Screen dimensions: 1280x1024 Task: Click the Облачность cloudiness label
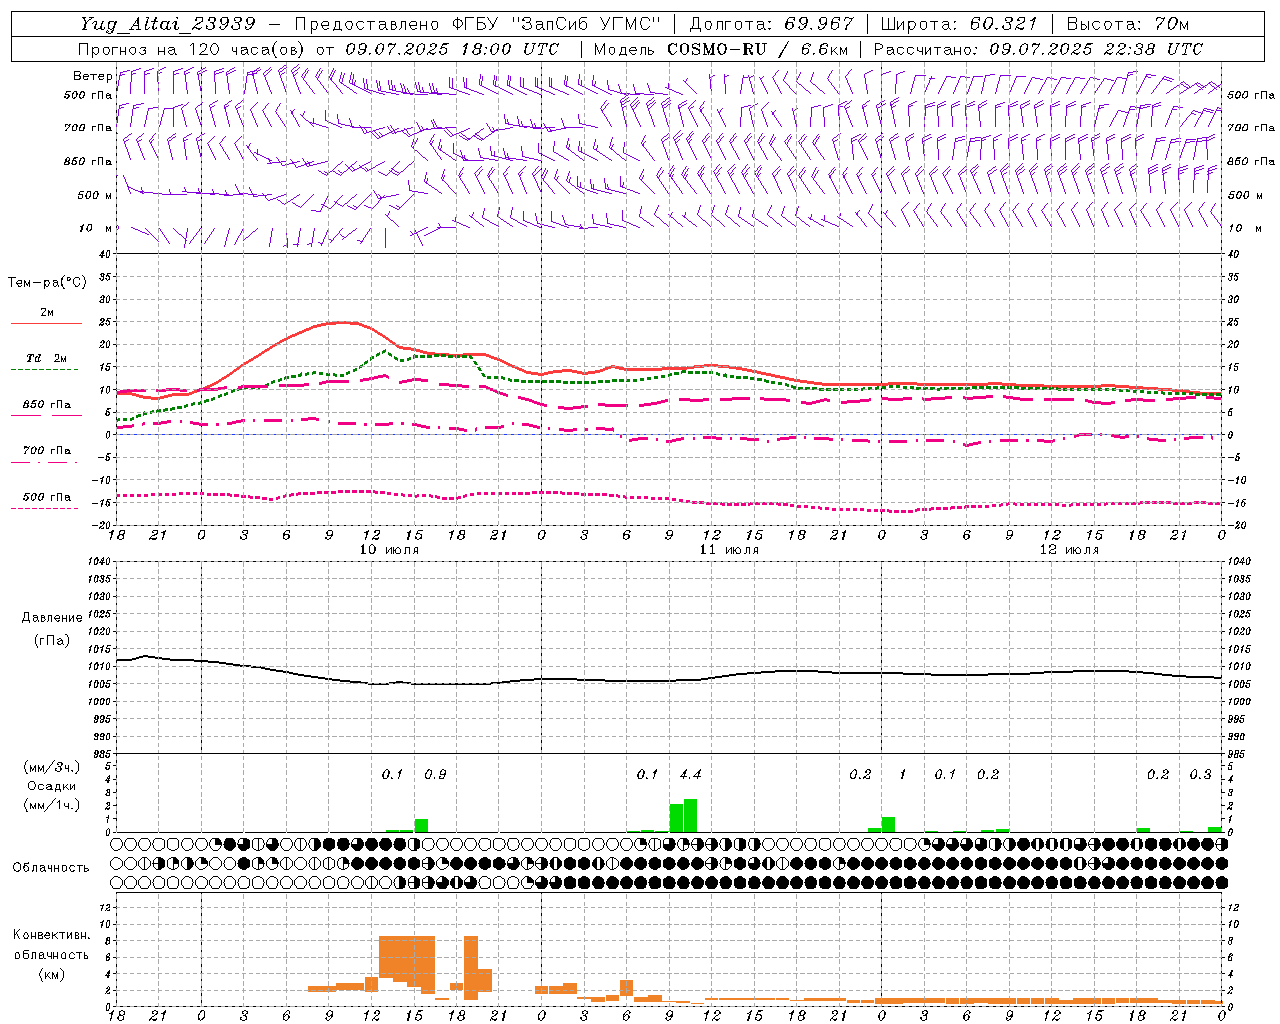(x=51, y=868)
